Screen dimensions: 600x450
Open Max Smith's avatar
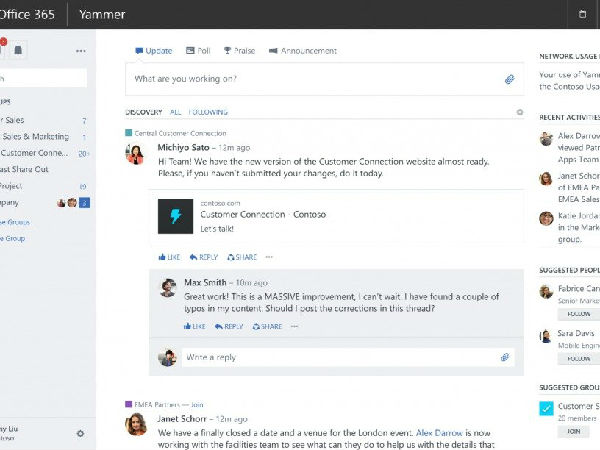click(168, 288)
